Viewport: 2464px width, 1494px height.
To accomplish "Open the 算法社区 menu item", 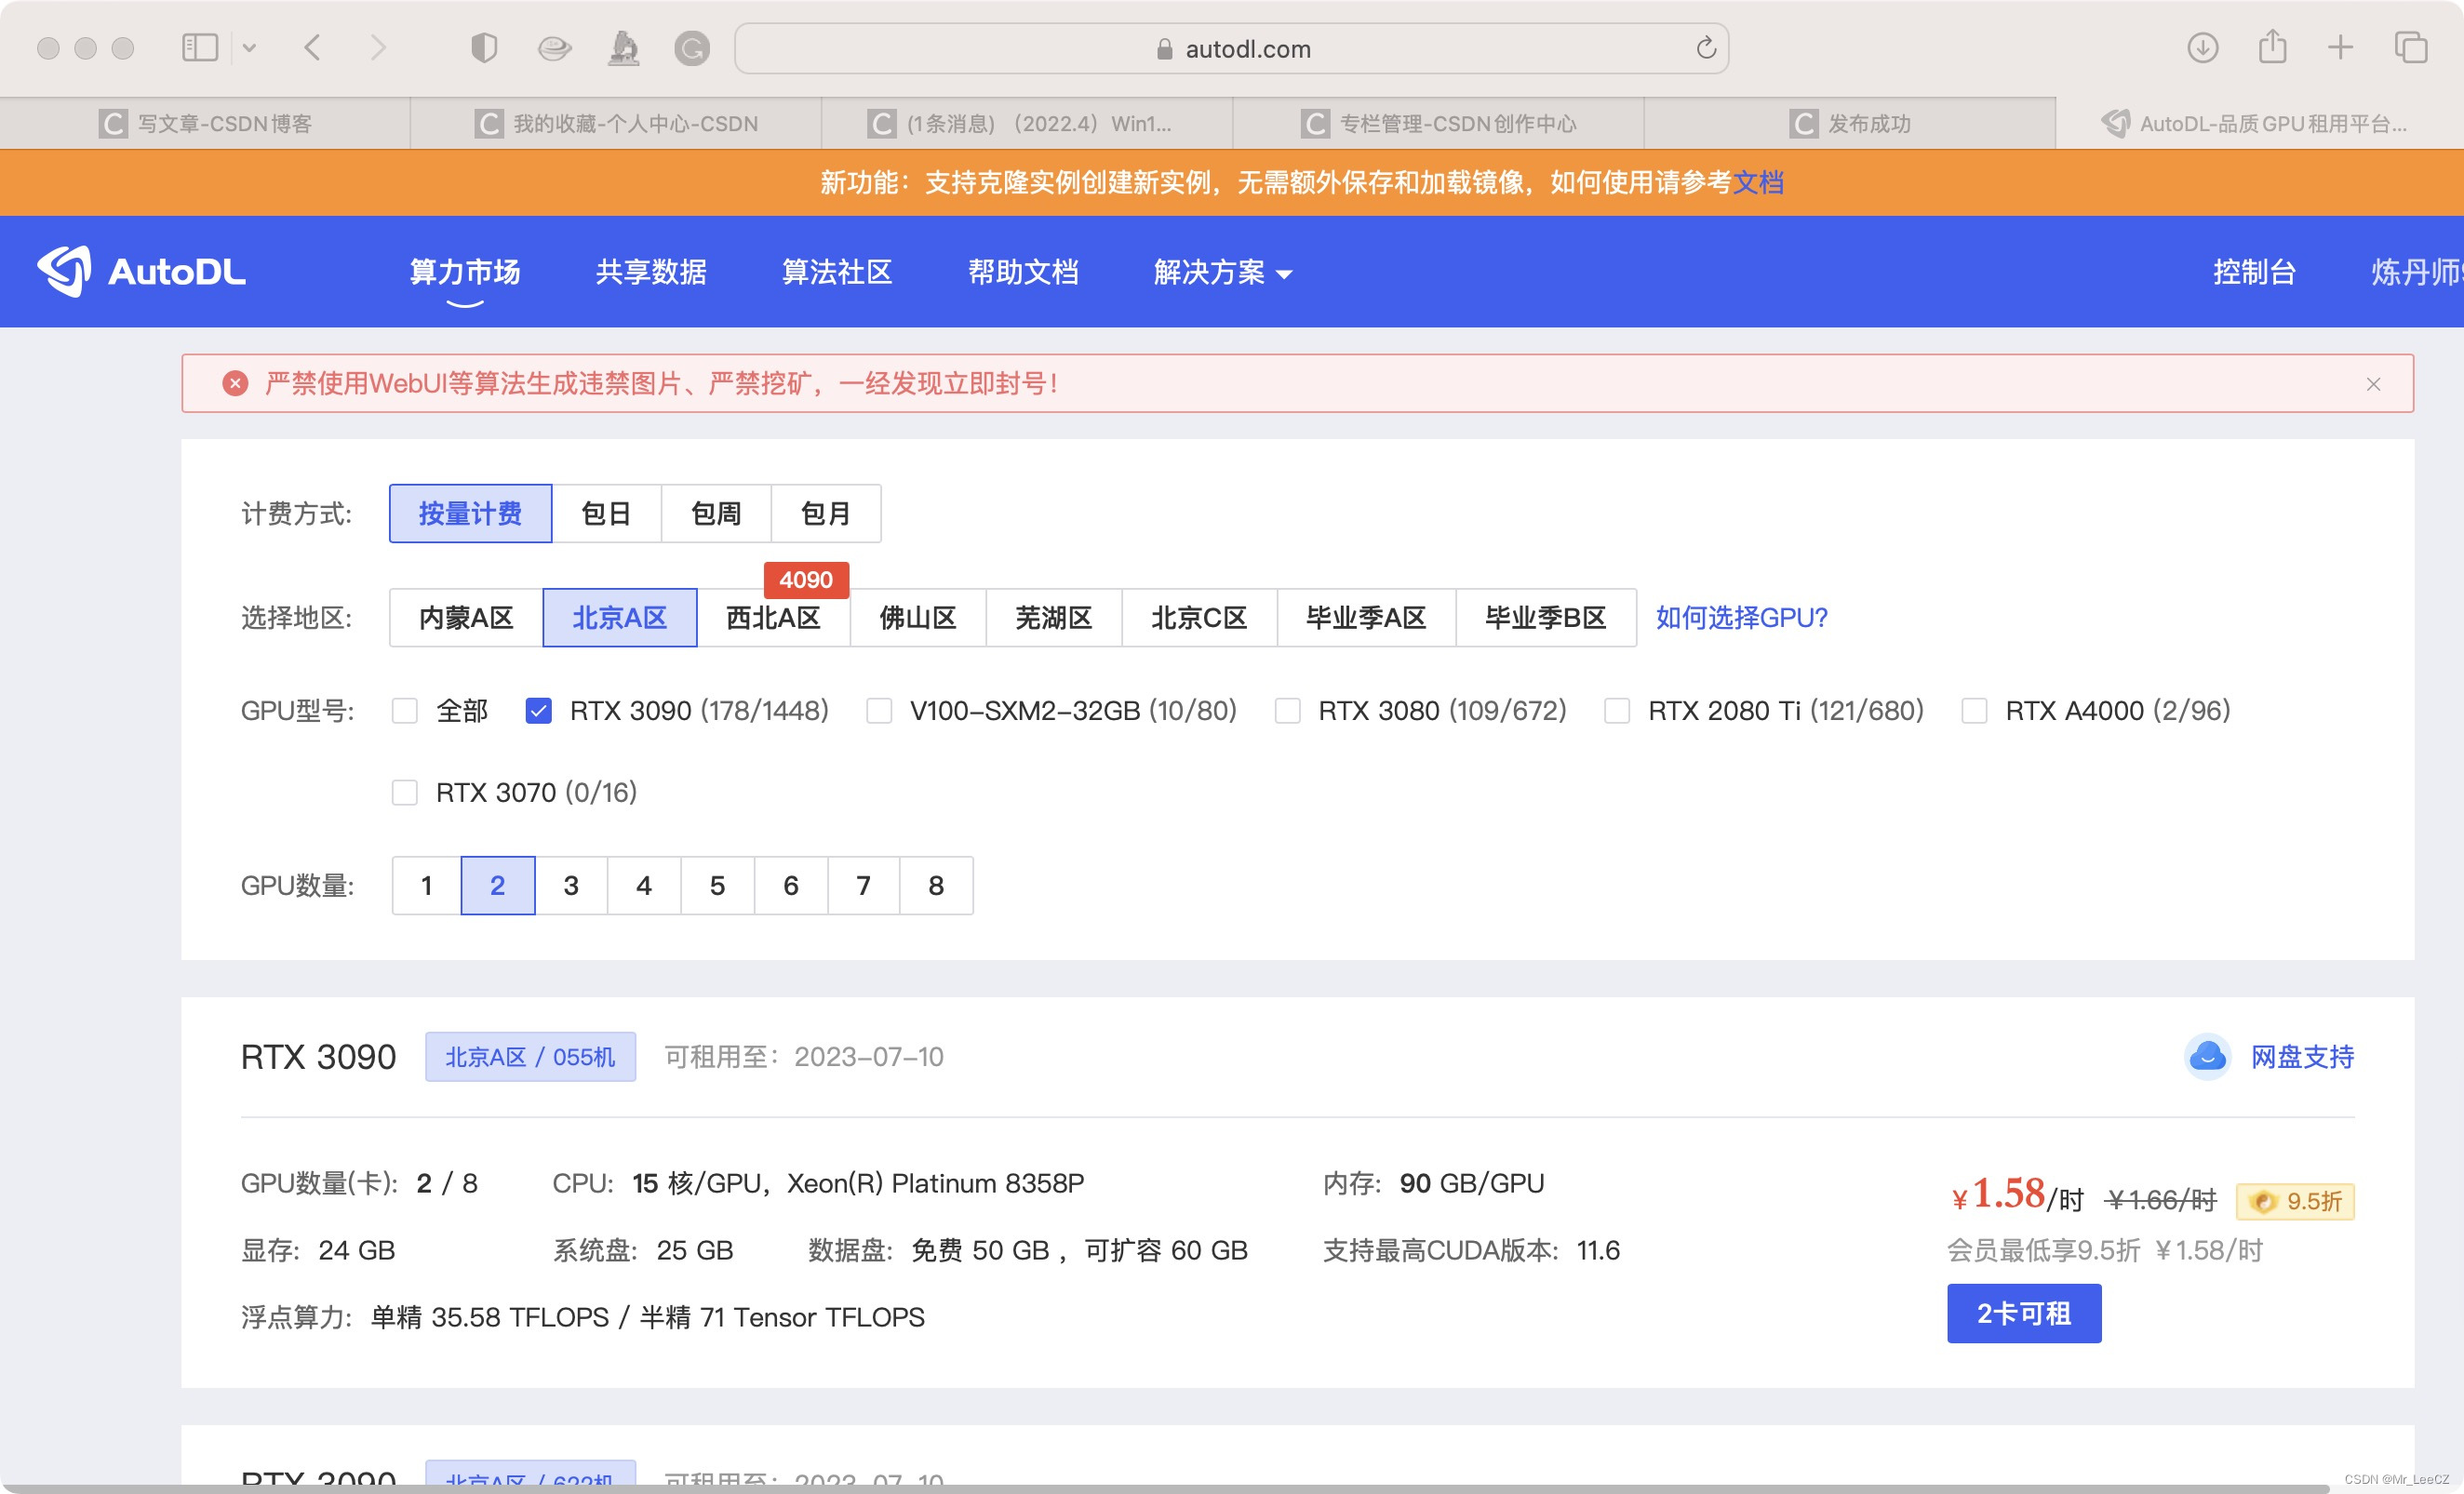I will pyautogui.click(x=837, y=271).
